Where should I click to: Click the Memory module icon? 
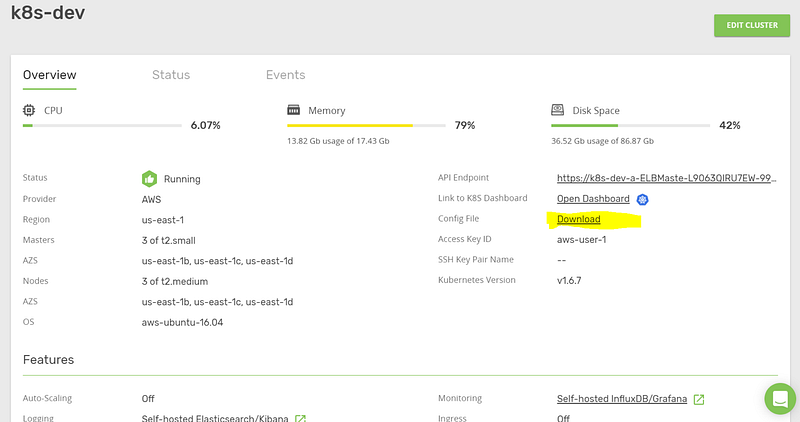point(294,109)
